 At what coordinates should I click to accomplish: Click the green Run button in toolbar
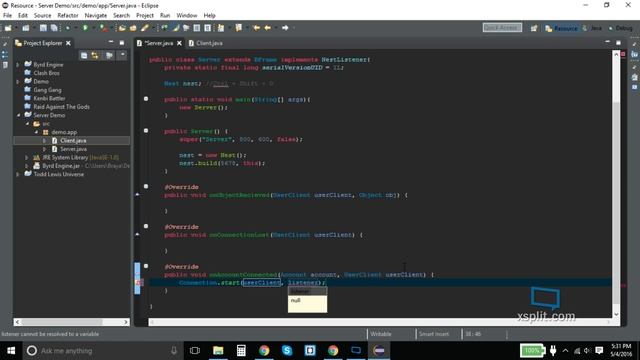pos(85,28)
